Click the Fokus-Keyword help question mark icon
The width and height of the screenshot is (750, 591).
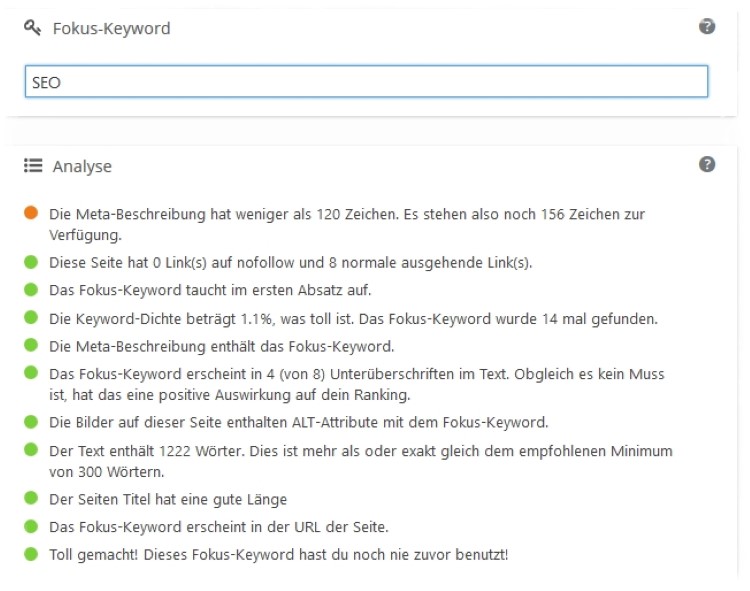[x=707, y=27]
